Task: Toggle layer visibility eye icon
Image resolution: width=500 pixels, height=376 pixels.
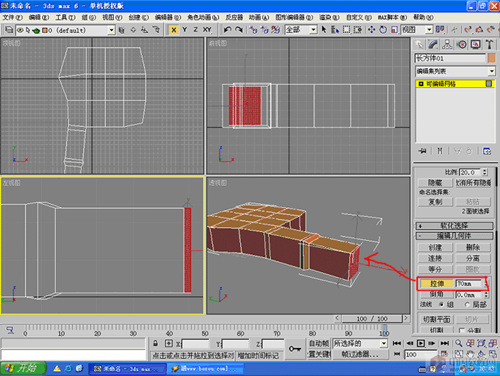Action: [20, 30]
